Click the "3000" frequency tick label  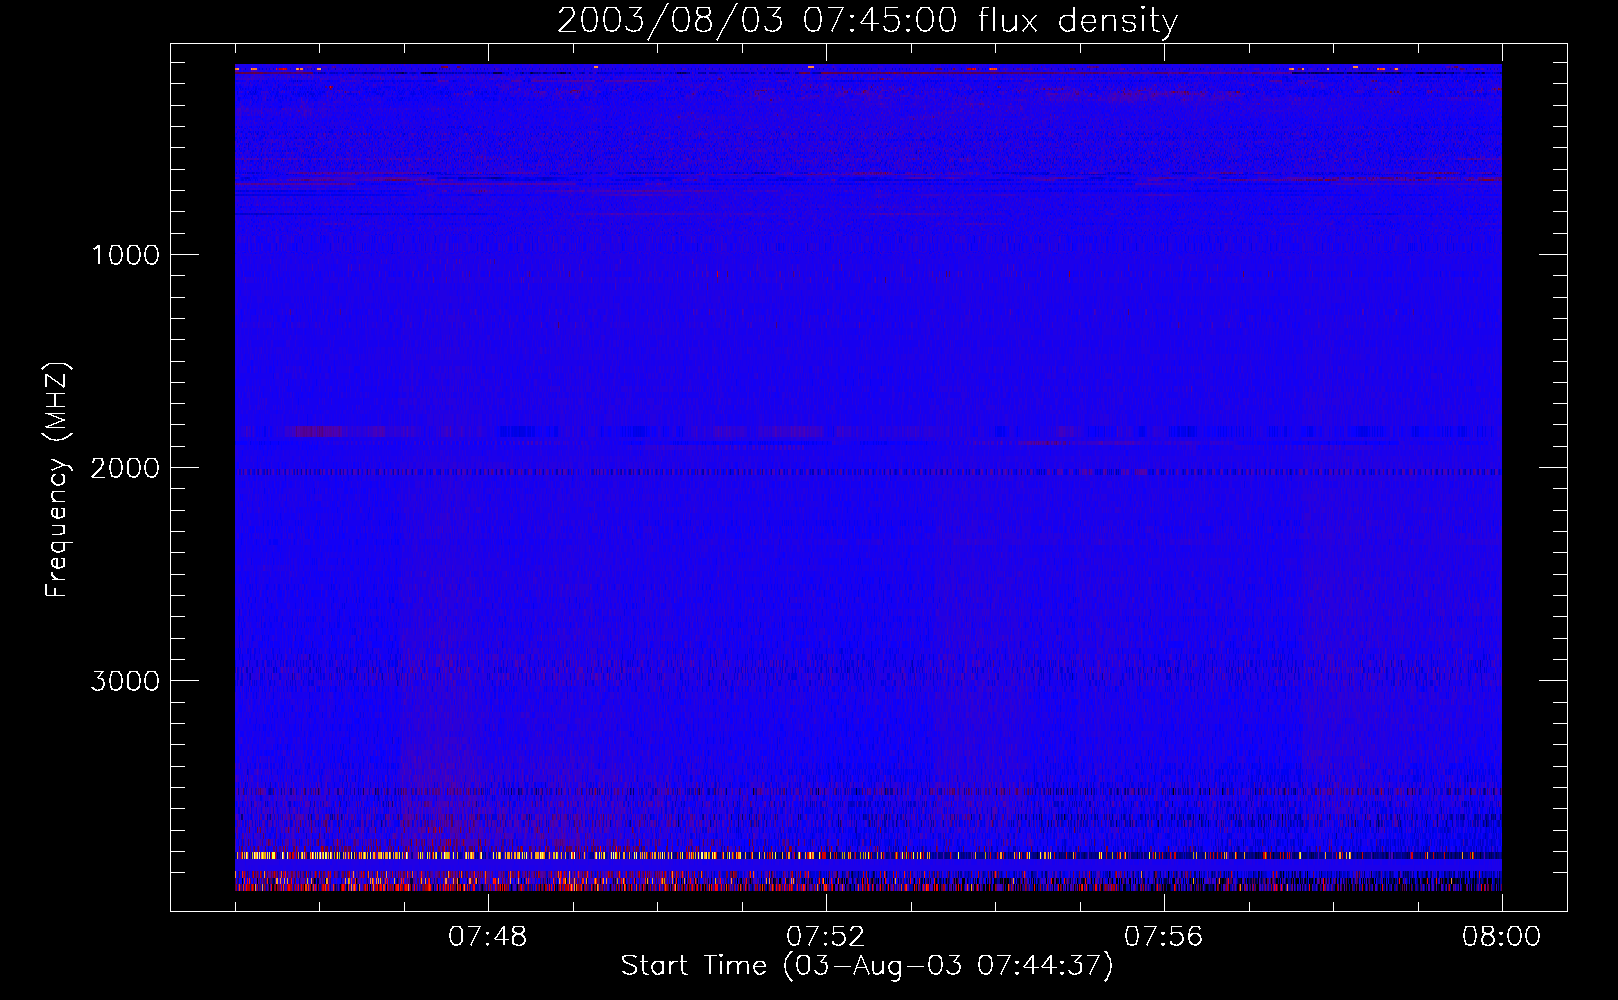[x=125, y=681]
